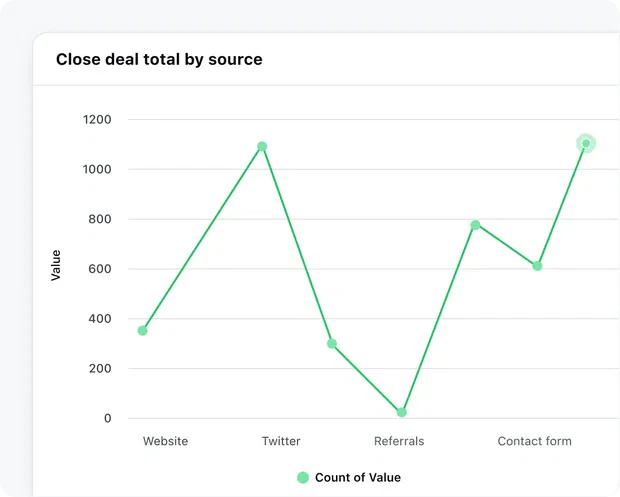620x497 pixels.
Task: Click the Close deal total by source title
Action: point(159,59)
